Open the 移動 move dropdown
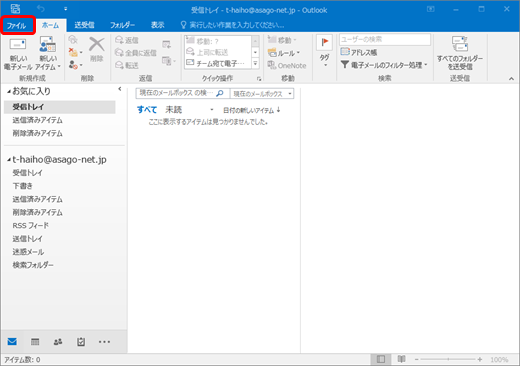Image resolution: width=520 pixels, height=366 pixels. coord(282,40)
